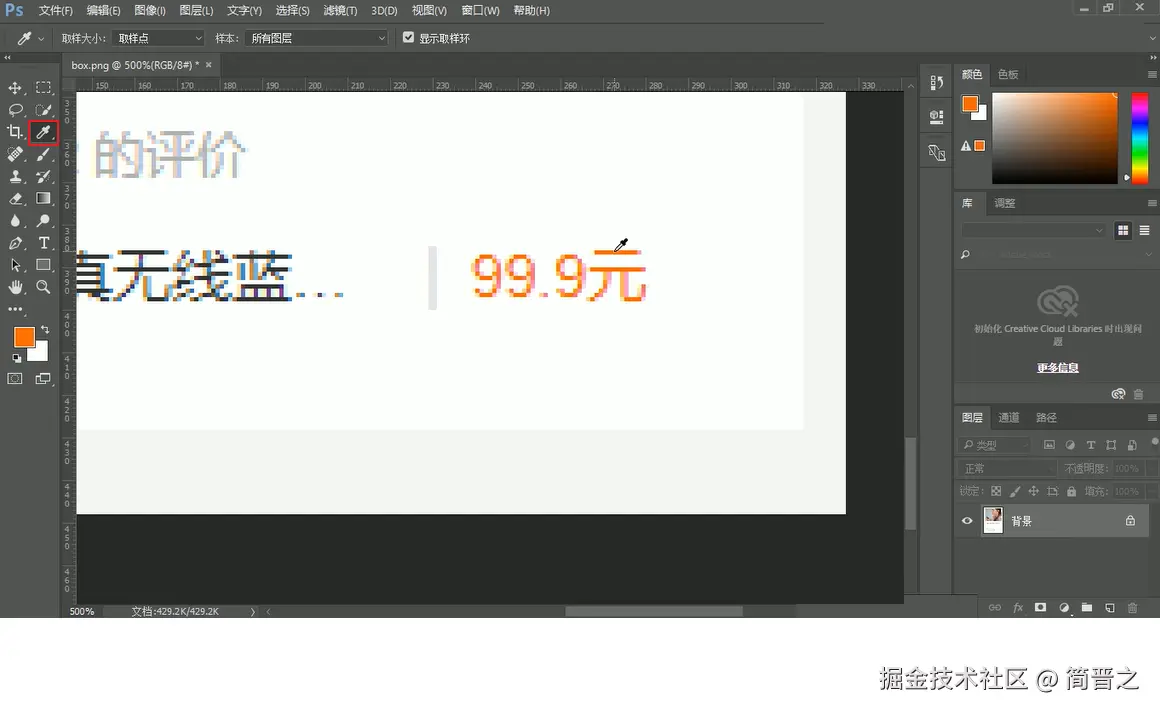Screen dimensions: 1160x713
Task: Select the Eyedropper tool
Action: (x=45, y=132)
